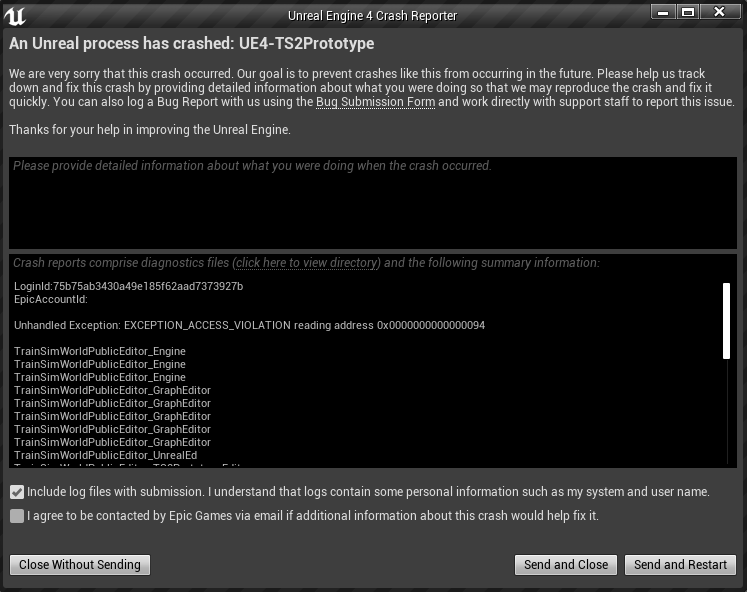Click the scrollbar track below the thumb
The image size is (747, 592).
727,412
